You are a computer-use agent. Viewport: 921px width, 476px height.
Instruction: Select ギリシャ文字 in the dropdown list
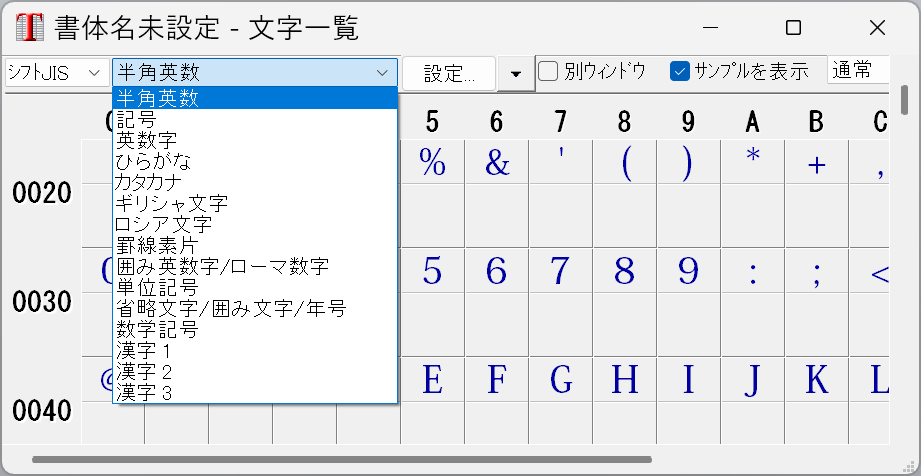[x=172, y=203]
